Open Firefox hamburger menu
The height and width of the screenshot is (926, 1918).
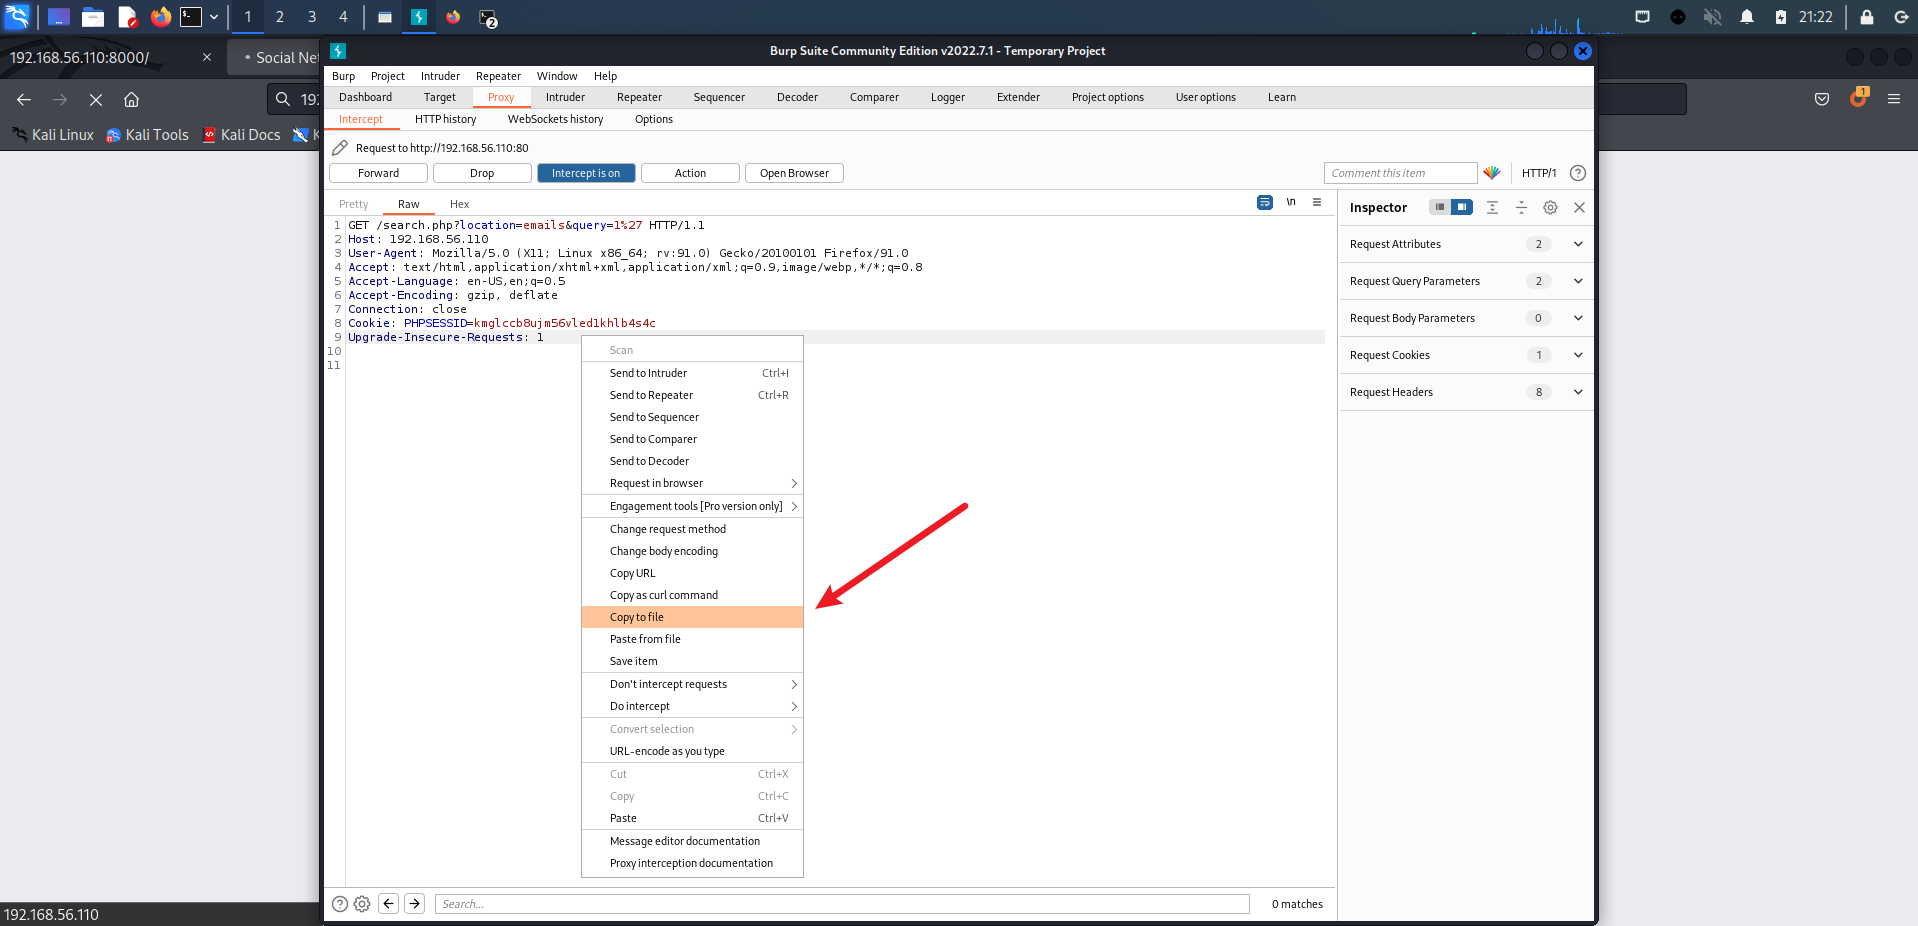(x=1894, y=98)
